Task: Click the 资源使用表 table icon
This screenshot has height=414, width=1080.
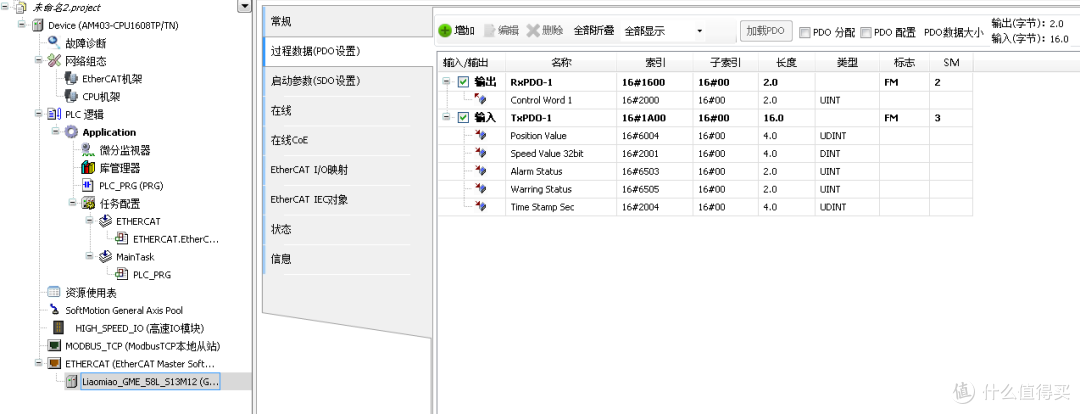Action: pyautogui.click(x=54, y=292)
